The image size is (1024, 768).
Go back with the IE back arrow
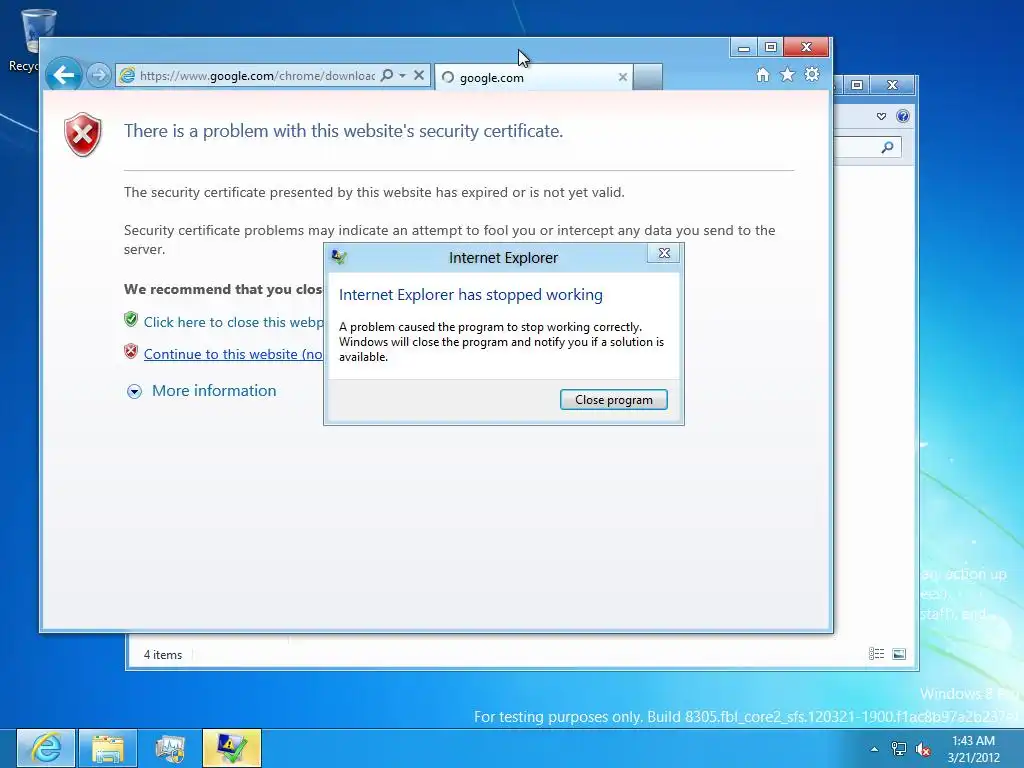(63, 75)
